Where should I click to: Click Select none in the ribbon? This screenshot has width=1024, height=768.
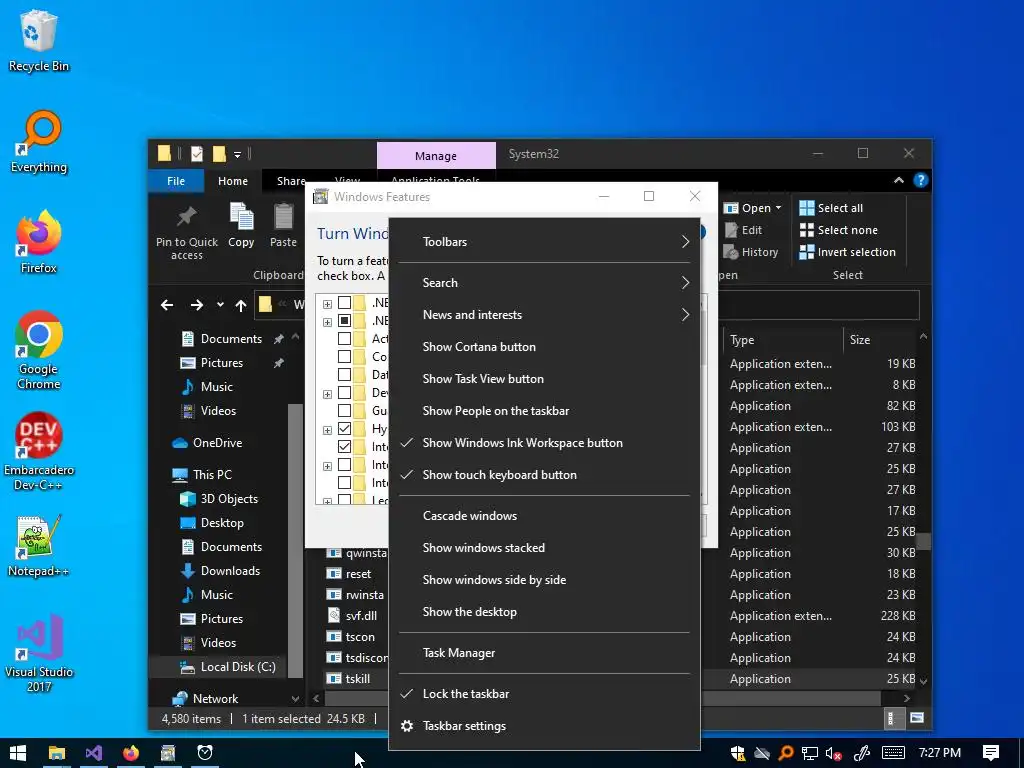click(839, 230)
